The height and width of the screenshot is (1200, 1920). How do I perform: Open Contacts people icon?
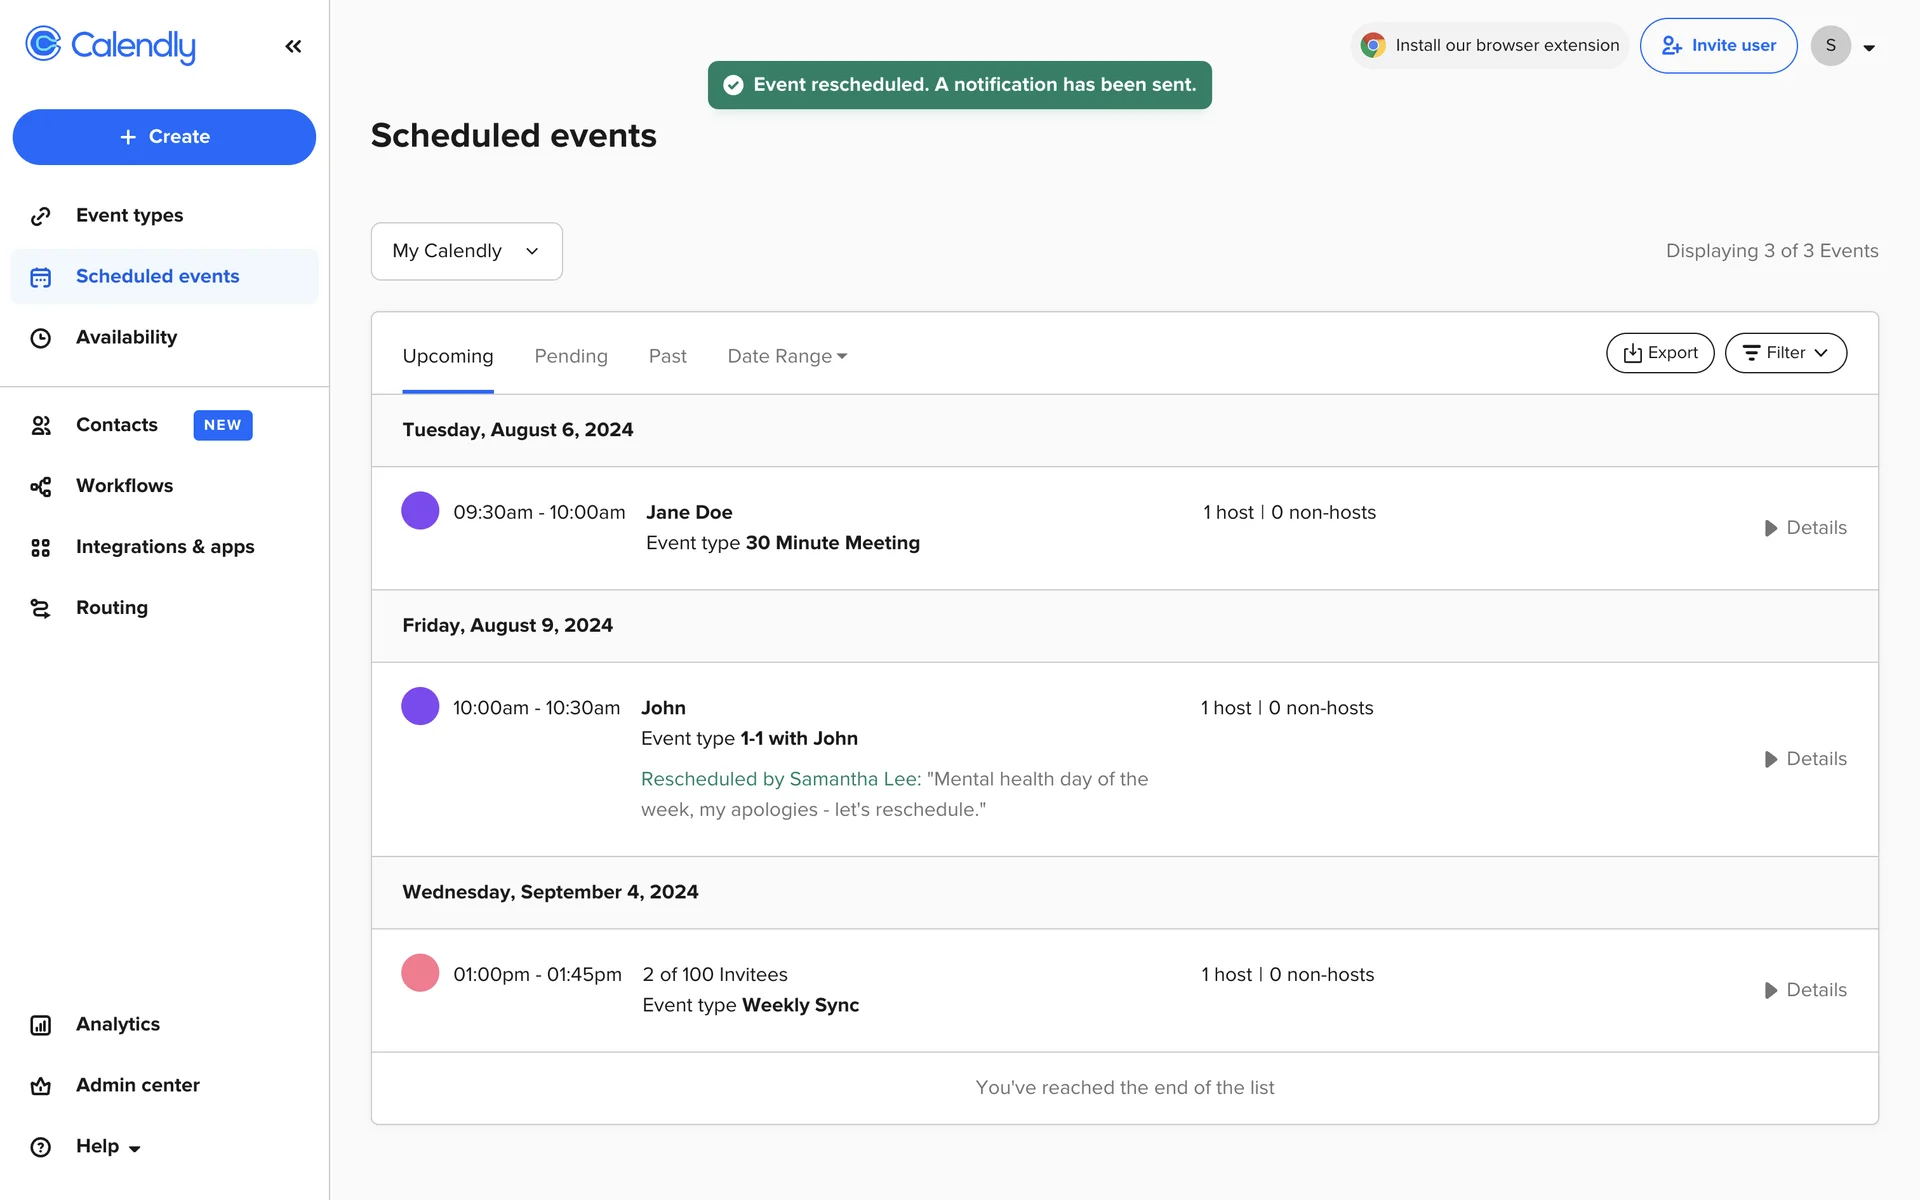[41, 426]
